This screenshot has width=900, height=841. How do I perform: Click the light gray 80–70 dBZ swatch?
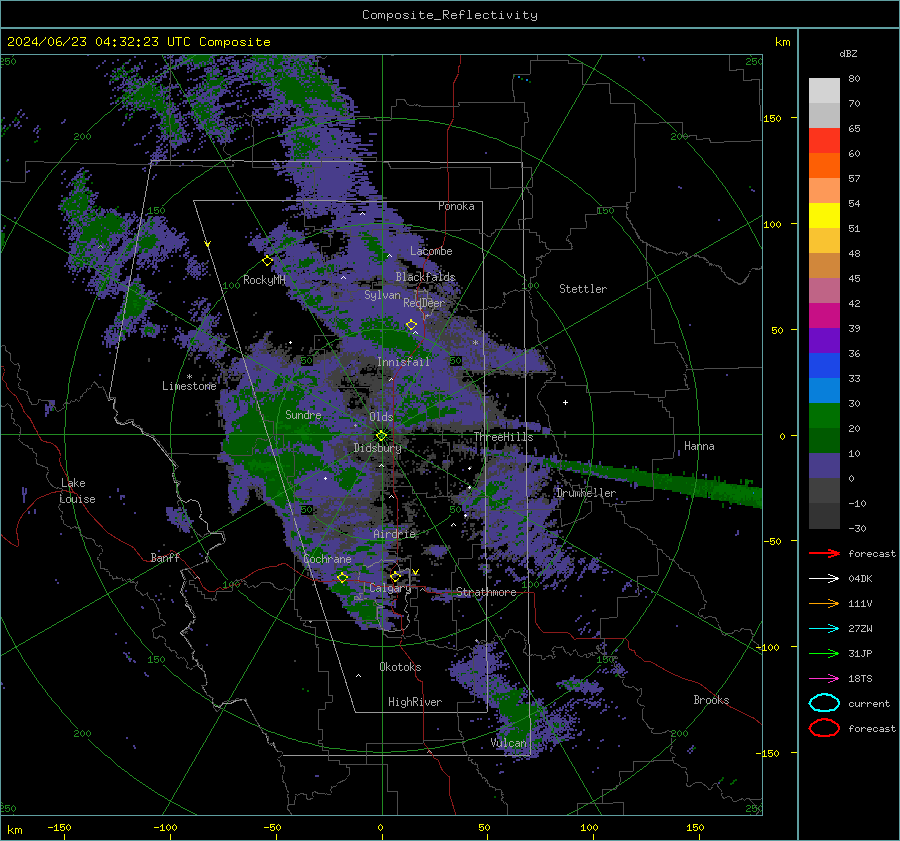point(824,90)
